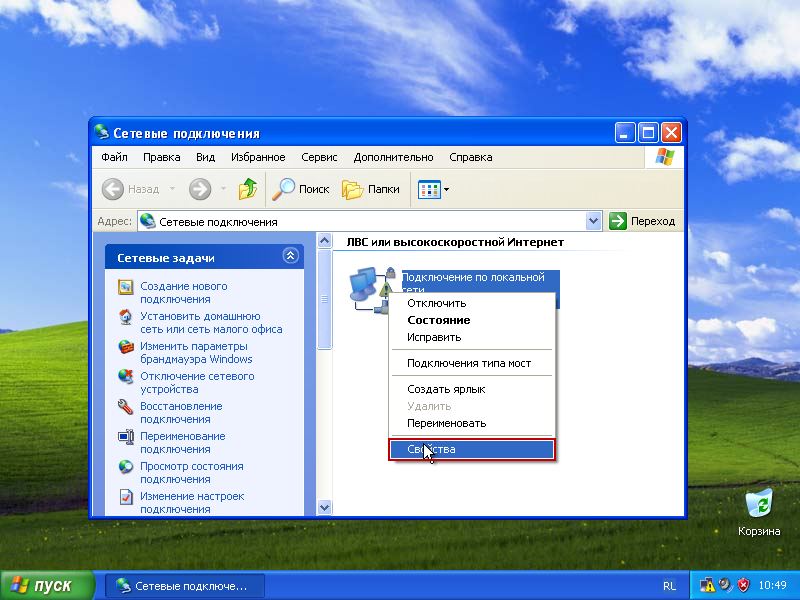Click the Back arrow icon in toolbar

pos(112,189)
